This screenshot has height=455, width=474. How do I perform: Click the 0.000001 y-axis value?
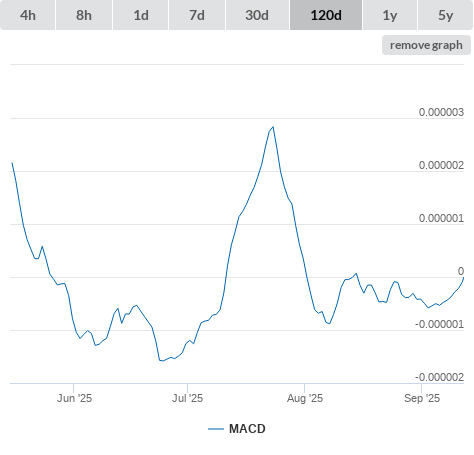coord(441,218)
